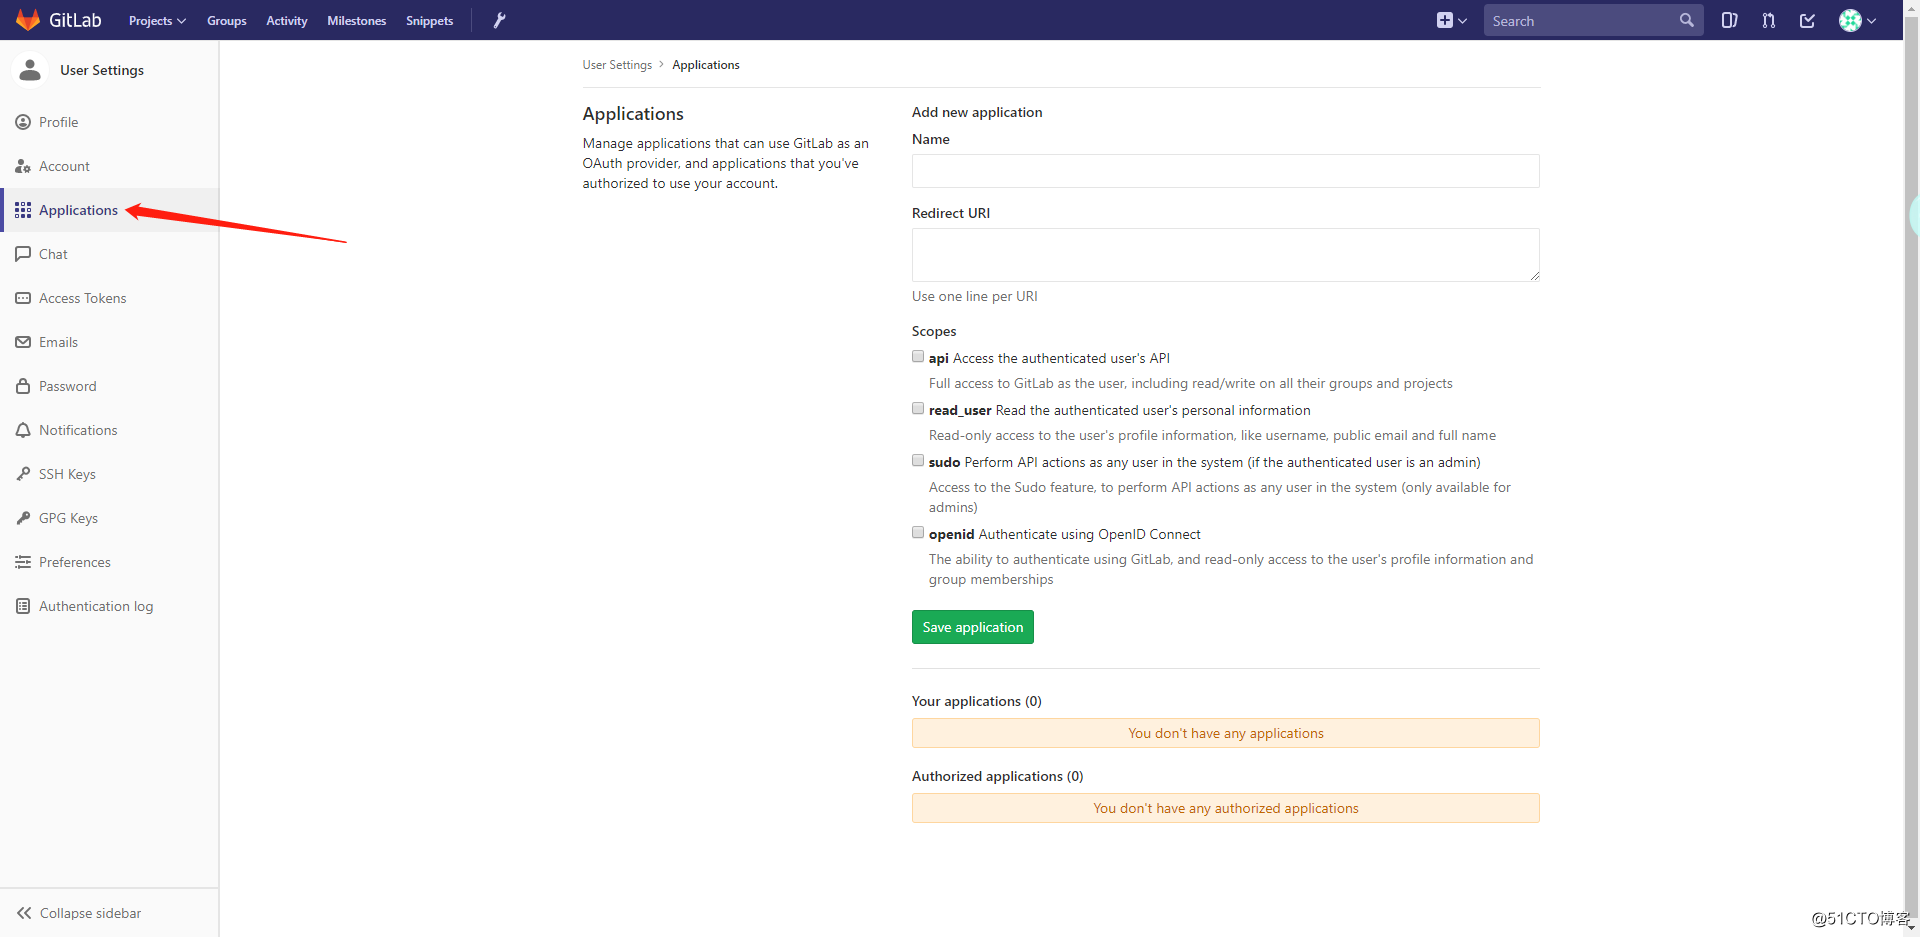Click the Access Tokens icon

pos(23,298)
